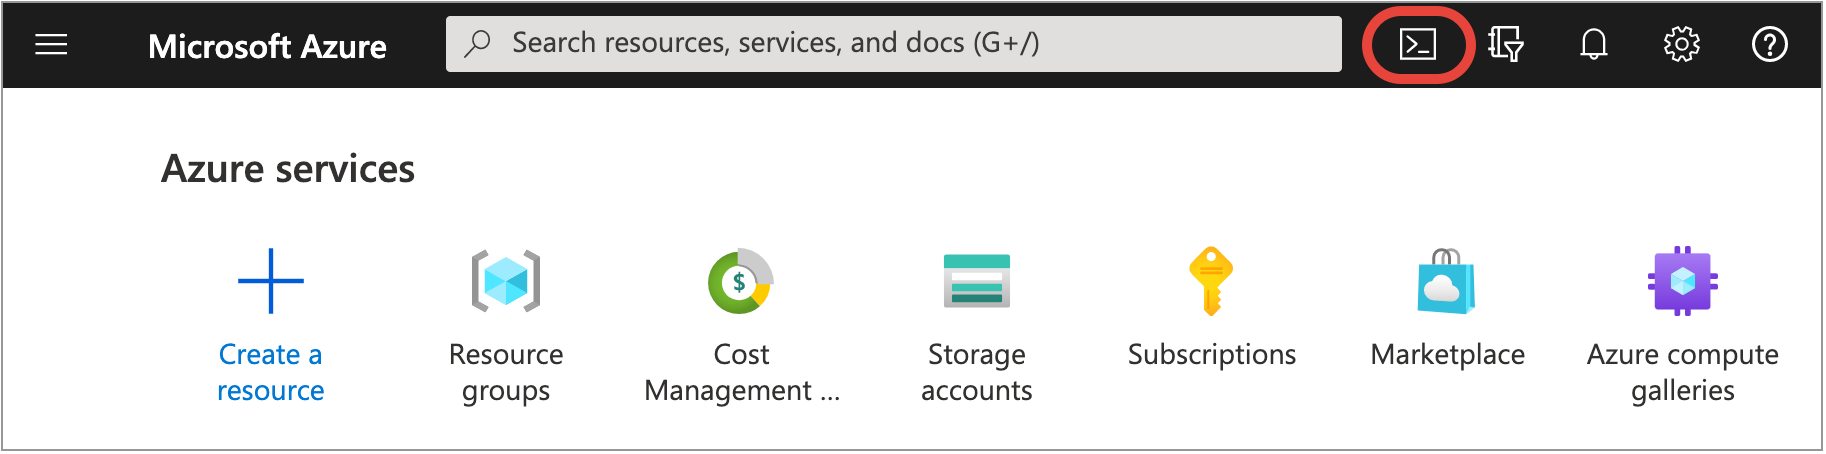Viewport: 1826px width, 454px height.
Task: Click the blue plus Create icon
Action: pyautogui.click(x=271, y=281)
